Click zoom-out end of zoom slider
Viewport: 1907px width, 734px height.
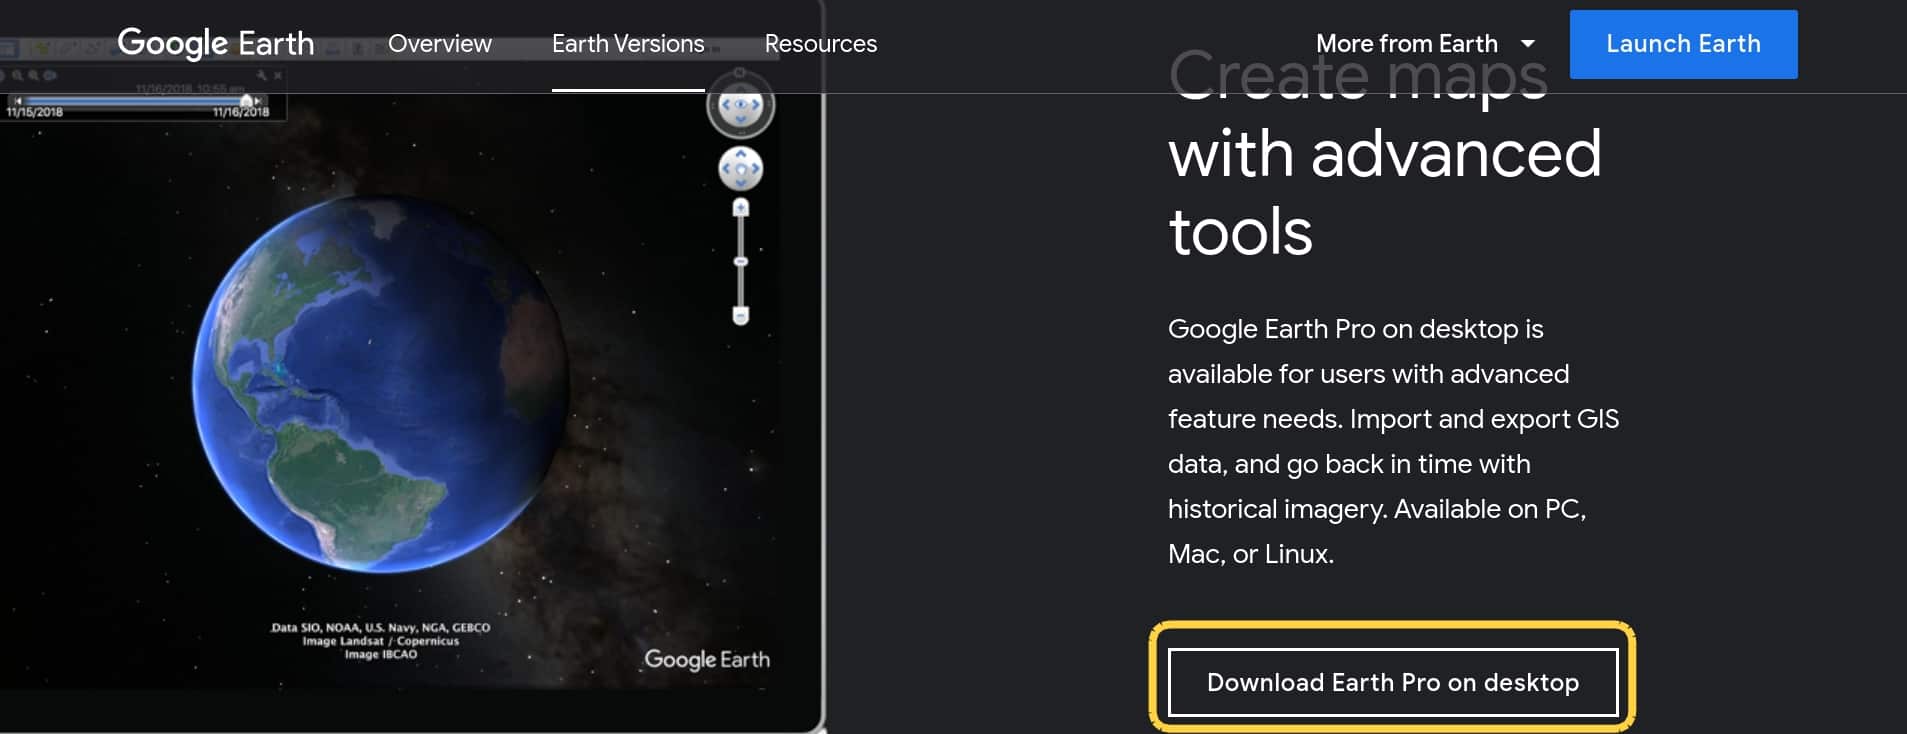[x=741, y=316]
